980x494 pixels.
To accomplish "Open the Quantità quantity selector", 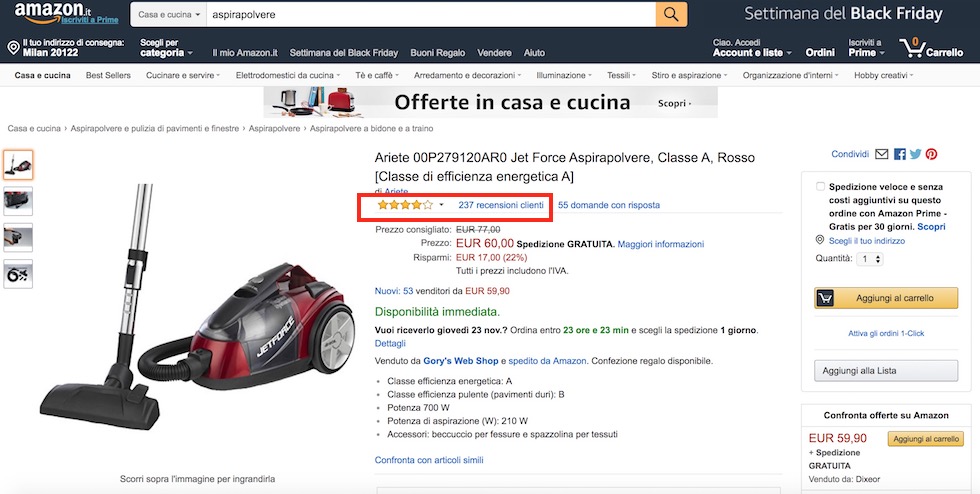I will coord(871,258).
